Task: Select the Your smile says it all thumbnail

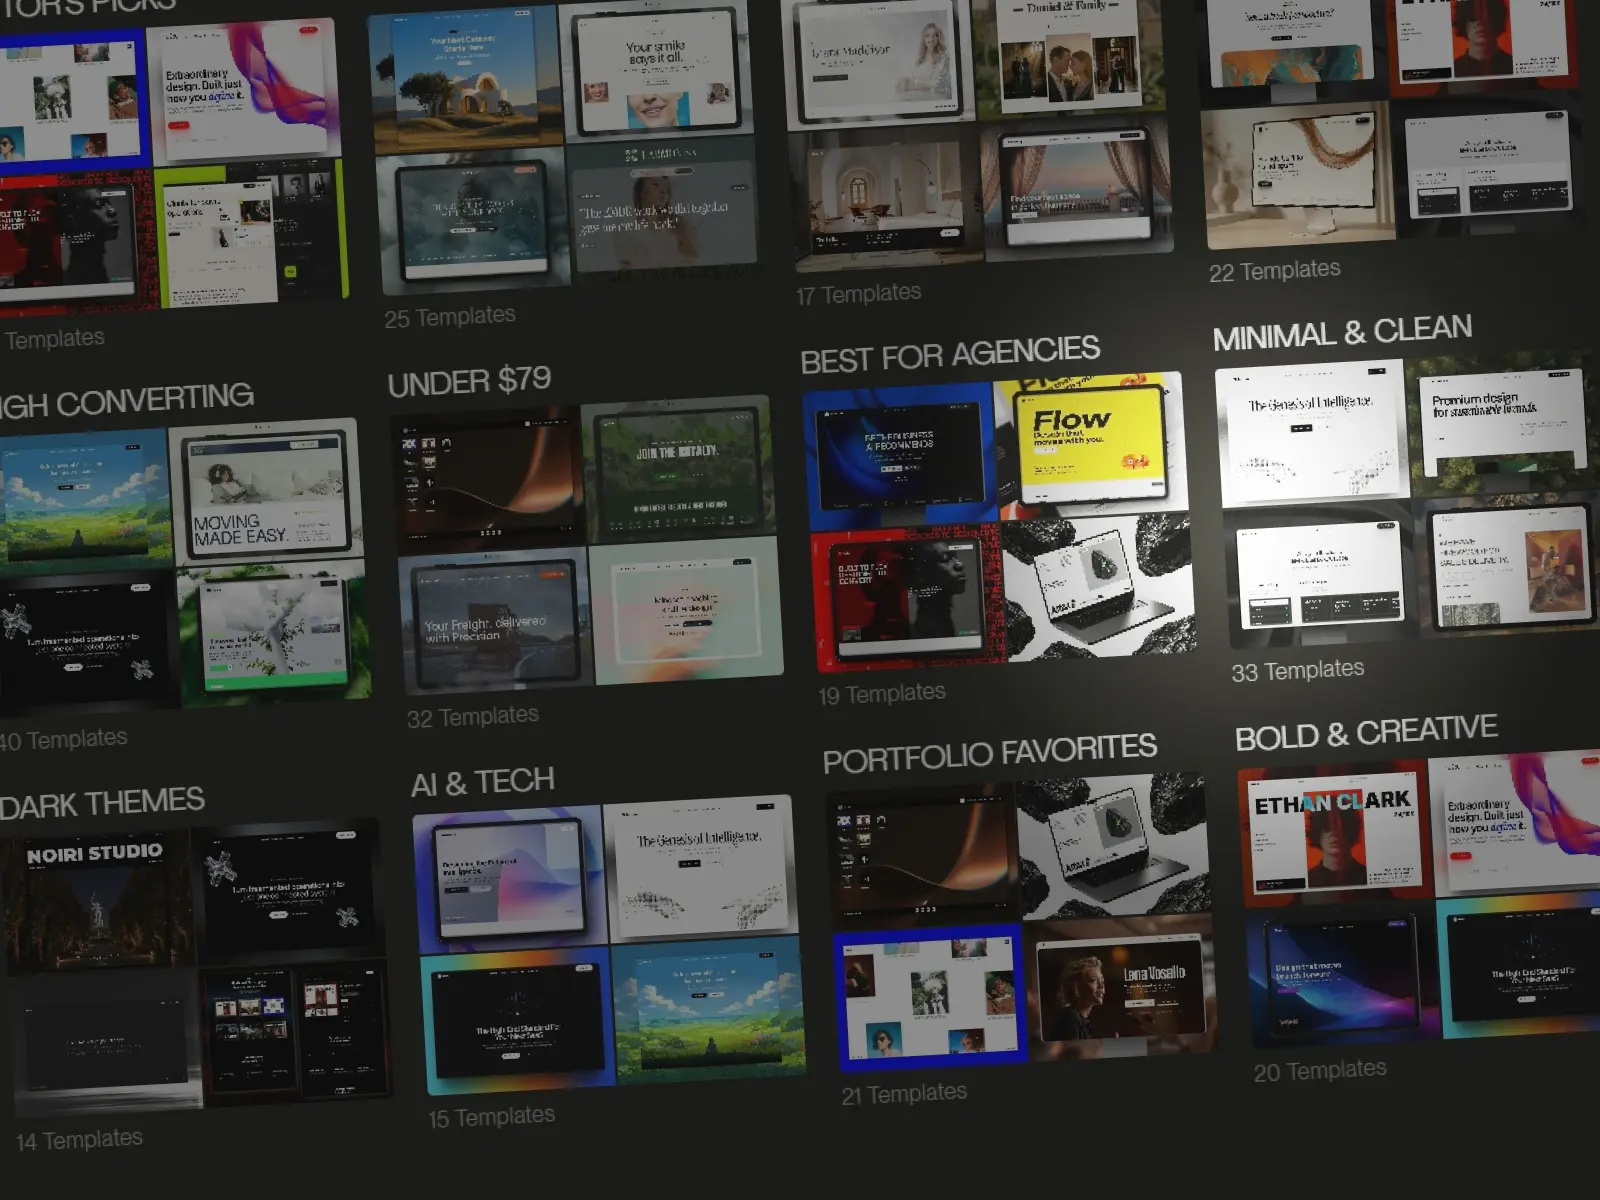Action: coord(658,72)
